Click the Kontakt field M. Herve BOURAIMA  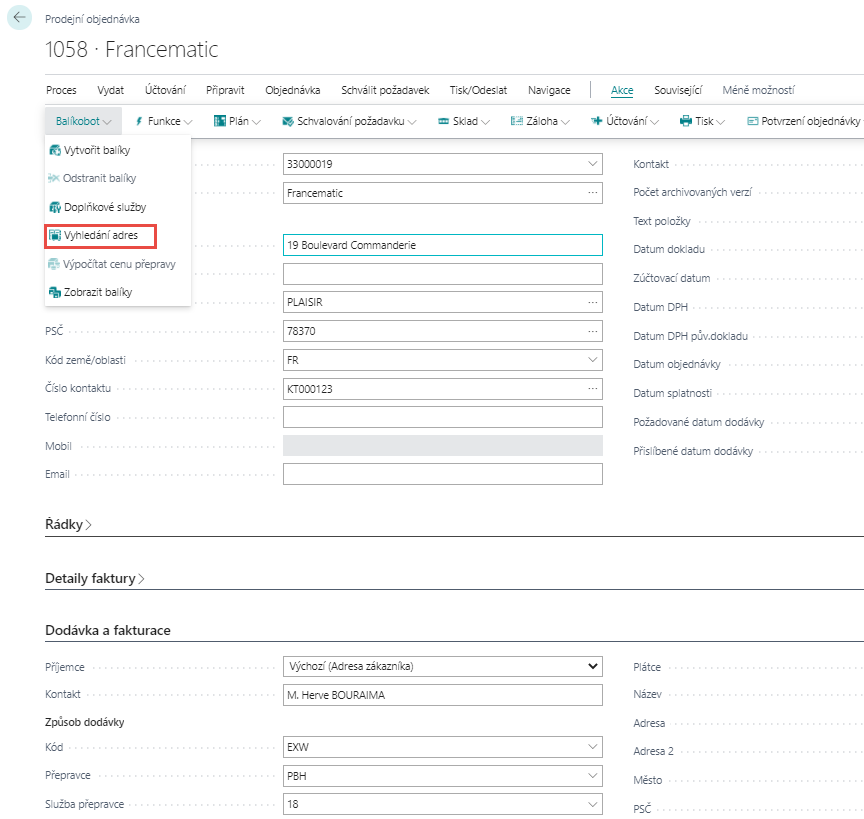[x=442, y=695]
